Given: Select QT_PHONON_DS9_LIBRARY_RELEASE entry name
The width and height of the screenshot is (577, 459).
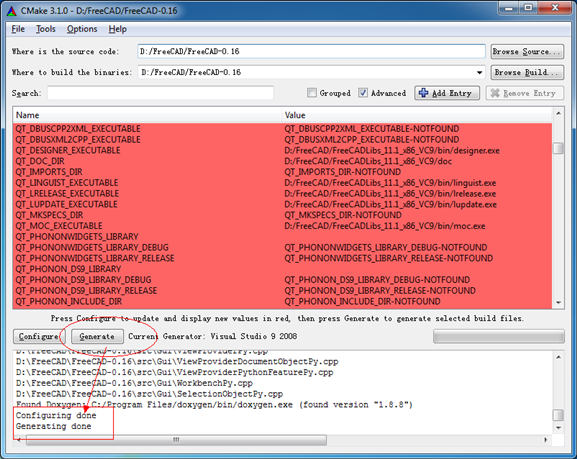Looking at the screenshot, I should point(86,290).
